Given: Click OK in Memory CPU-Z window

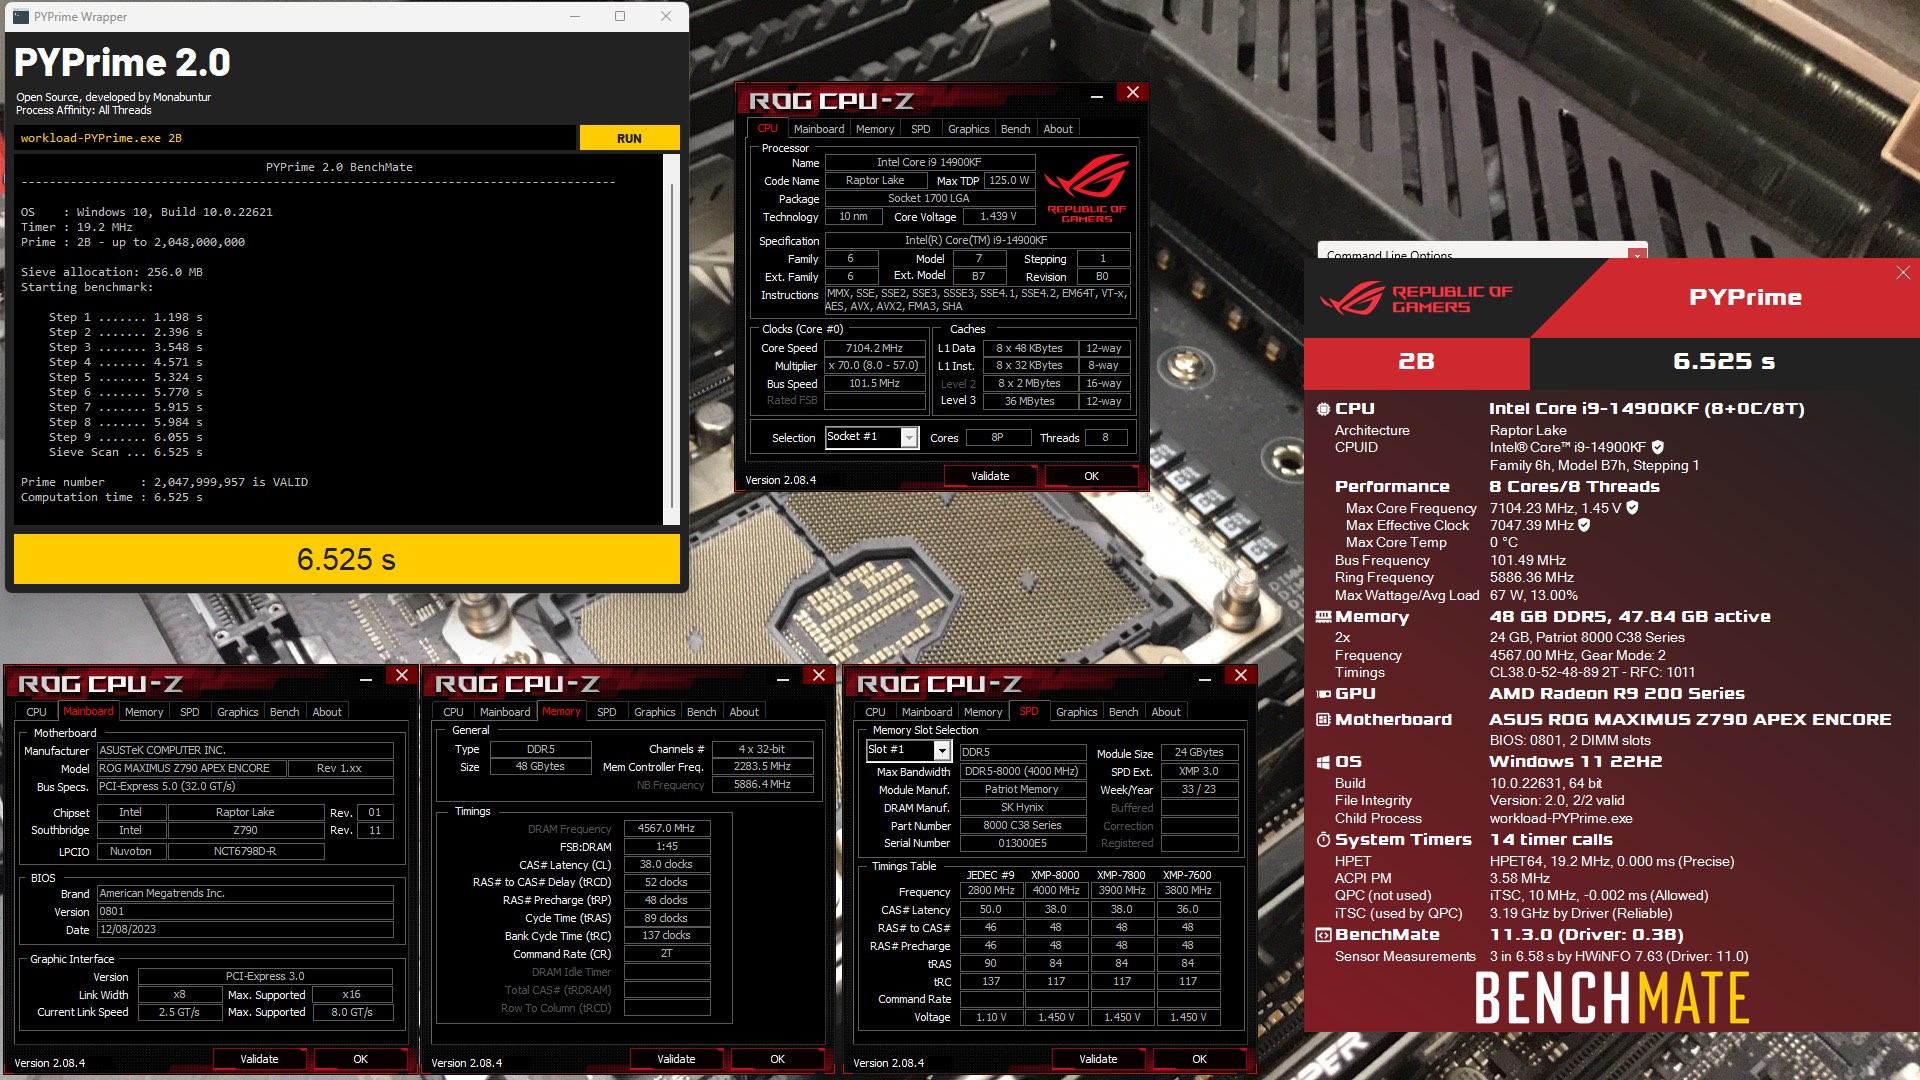Looking at the screenshot, I should pos(778,1059).
